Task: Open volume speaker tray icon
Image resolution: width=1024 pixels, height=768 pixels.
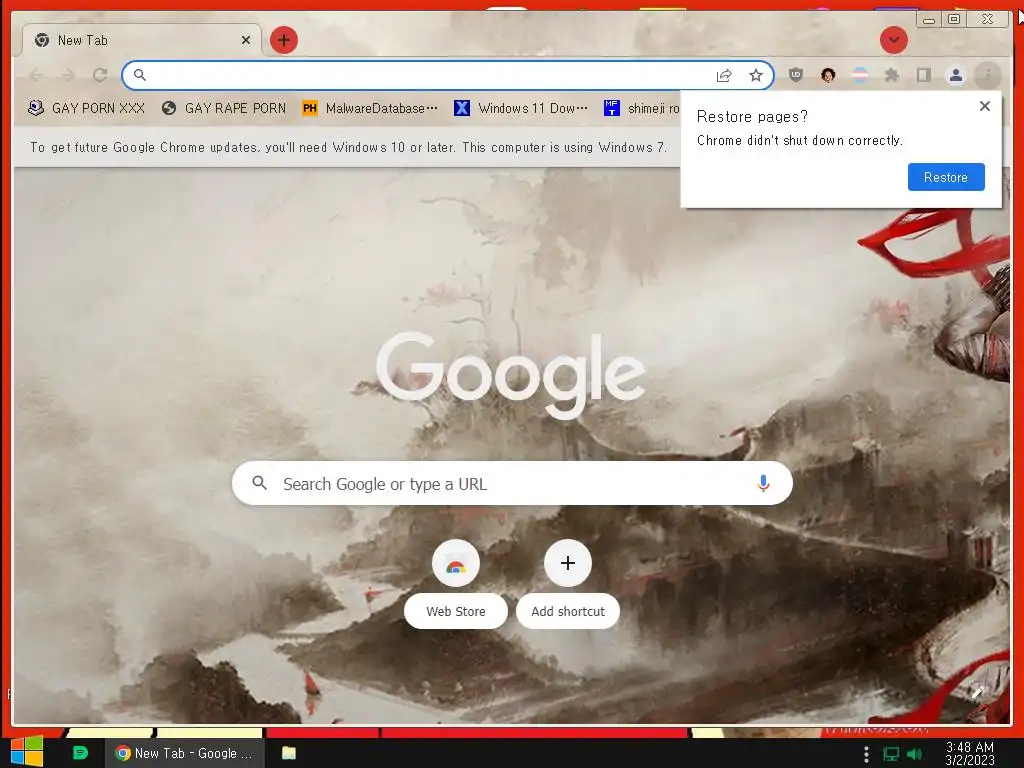Action: click(915, 754)
